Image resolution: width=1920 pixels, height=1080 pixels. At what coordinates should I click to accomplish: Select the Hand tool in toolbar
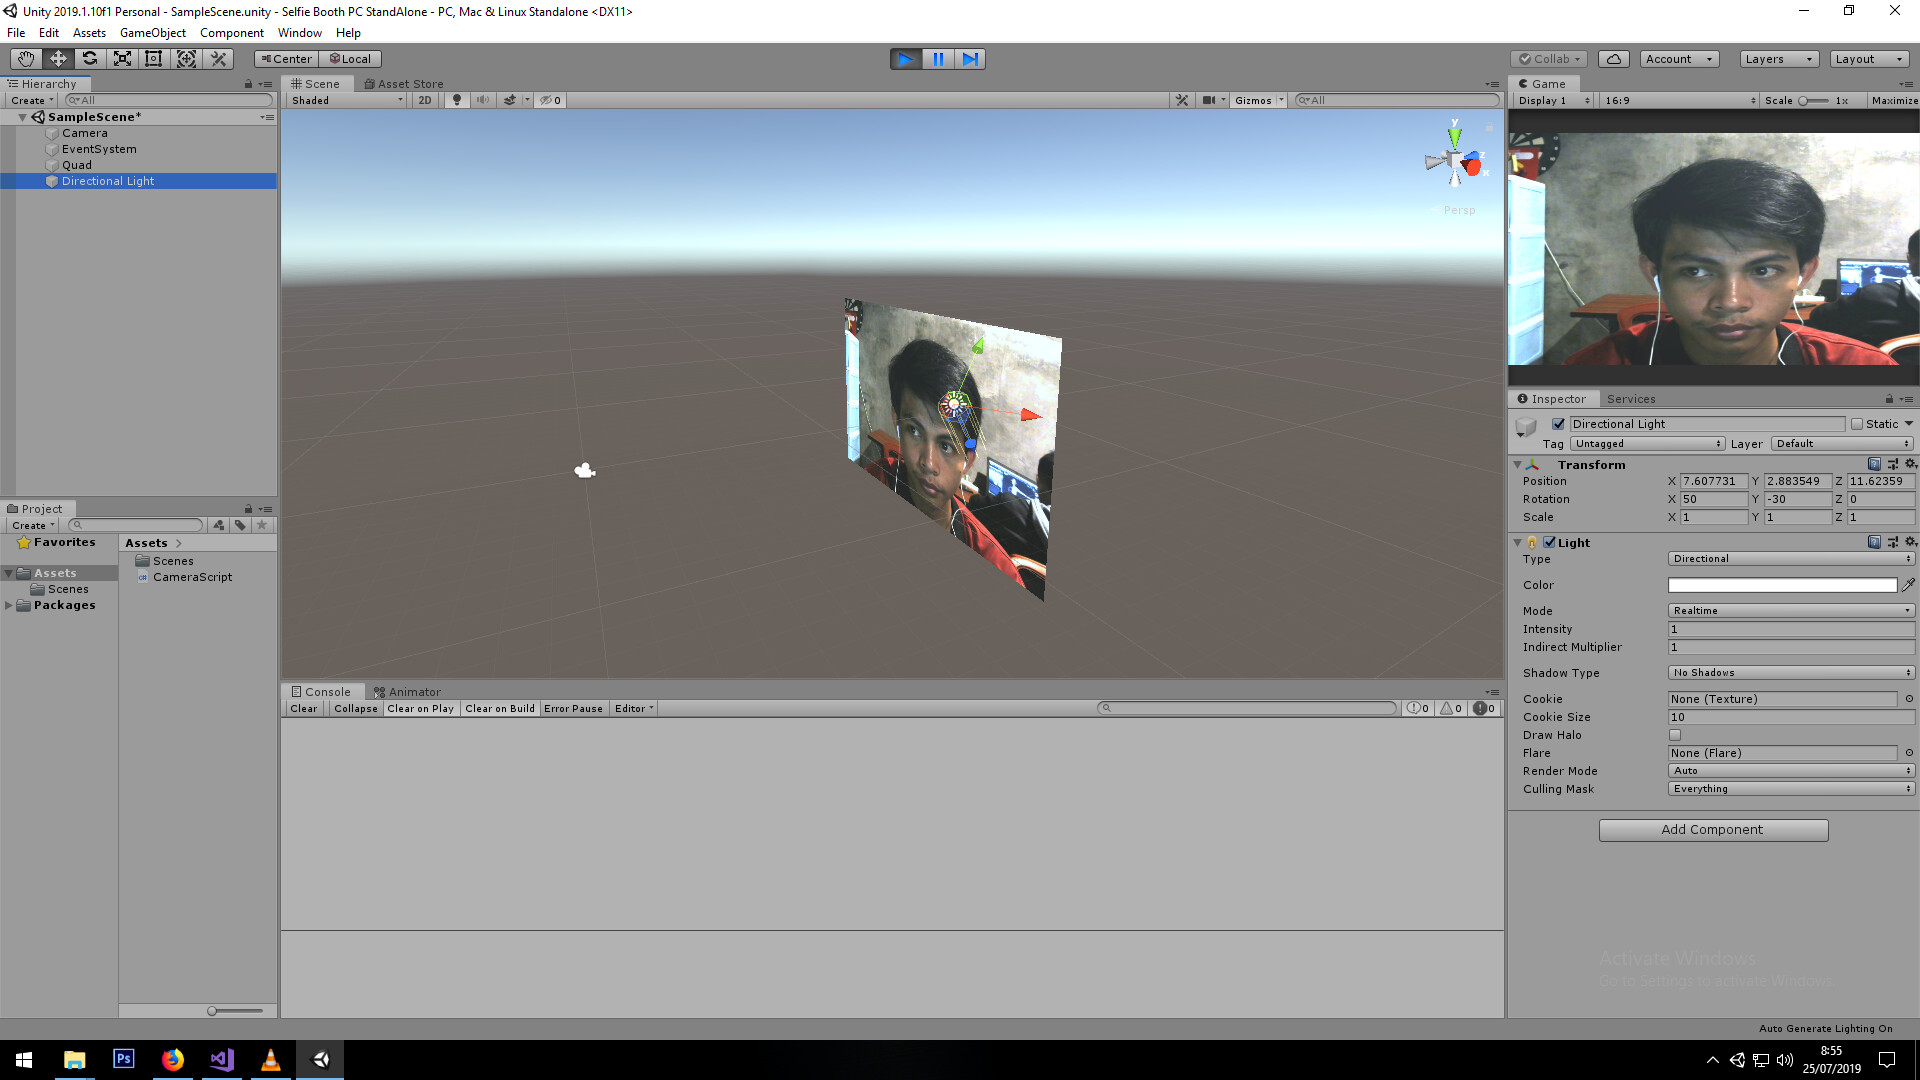tap(26, 59)
